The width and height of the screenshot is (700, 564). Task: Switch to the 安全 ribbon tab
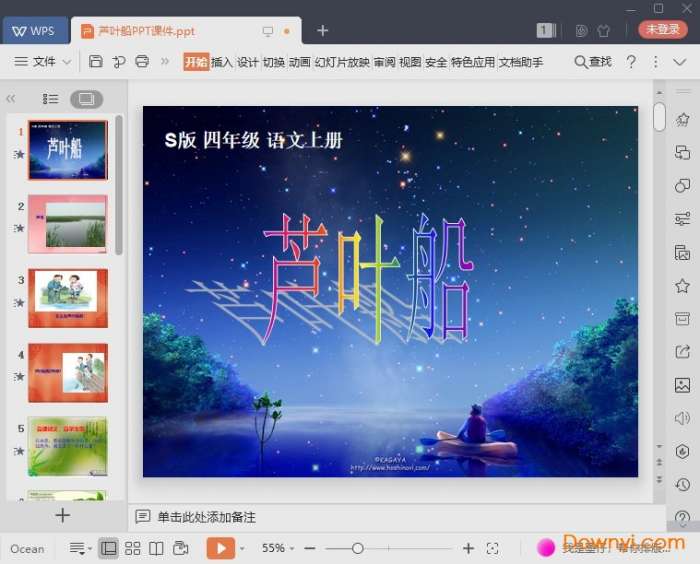point(436,62)
